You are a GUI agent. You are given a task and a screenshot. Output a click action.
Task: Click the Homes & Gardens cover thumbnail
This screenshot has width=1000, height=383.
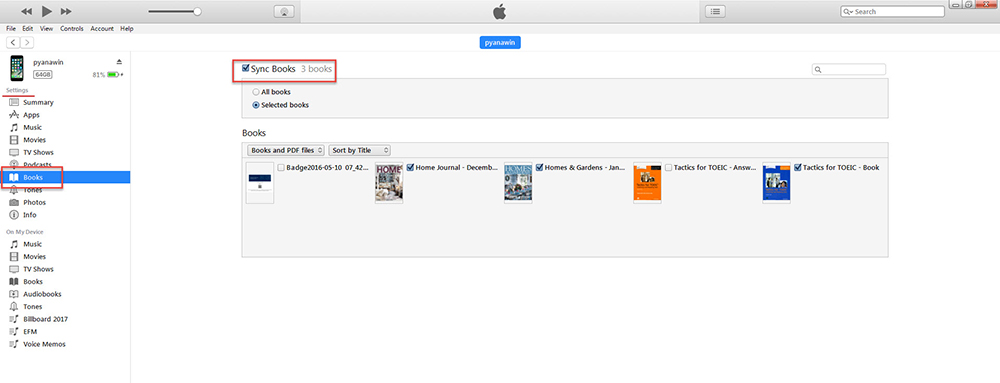coord(518,183)
